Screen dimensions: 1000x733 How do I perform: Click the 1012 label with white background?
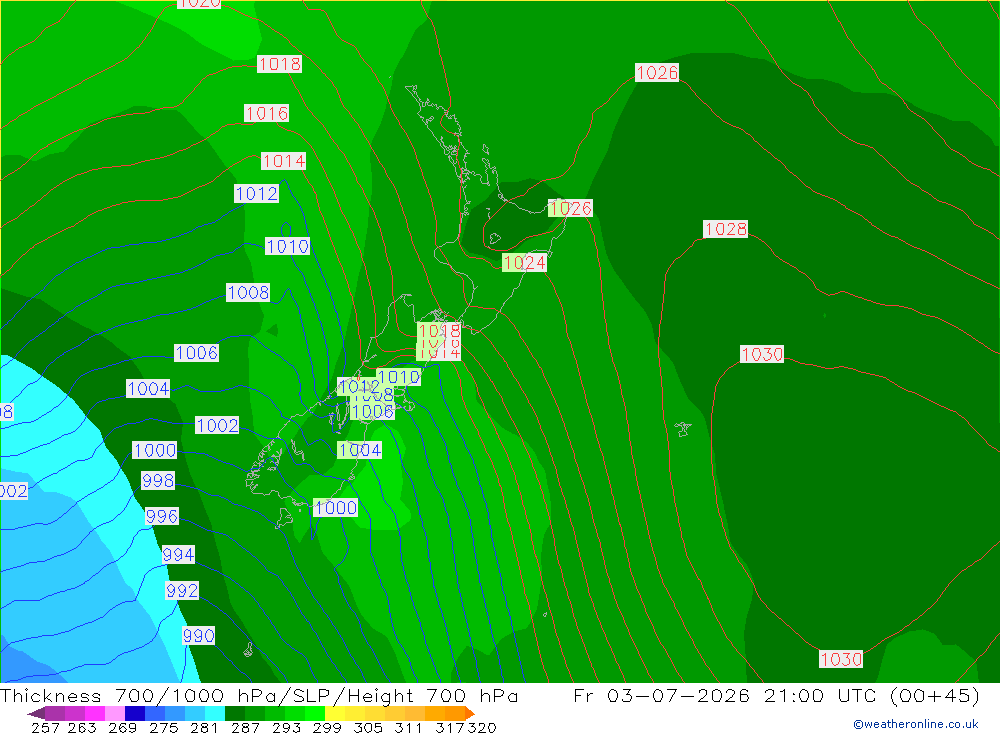click(x=257, y=194)
